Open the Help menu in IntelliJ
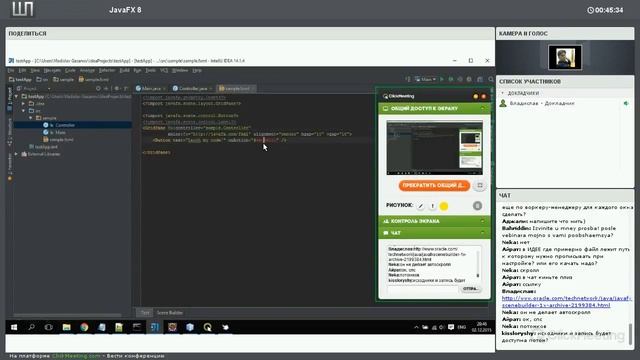This screenshot has height=360, width=640. pyautogui.click(x=197, y=71)
